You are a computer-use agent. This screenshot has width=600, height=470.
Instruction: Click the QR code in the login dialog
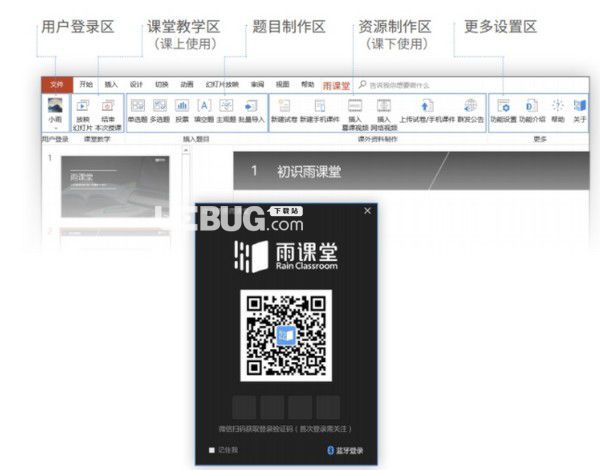(286, 336)
